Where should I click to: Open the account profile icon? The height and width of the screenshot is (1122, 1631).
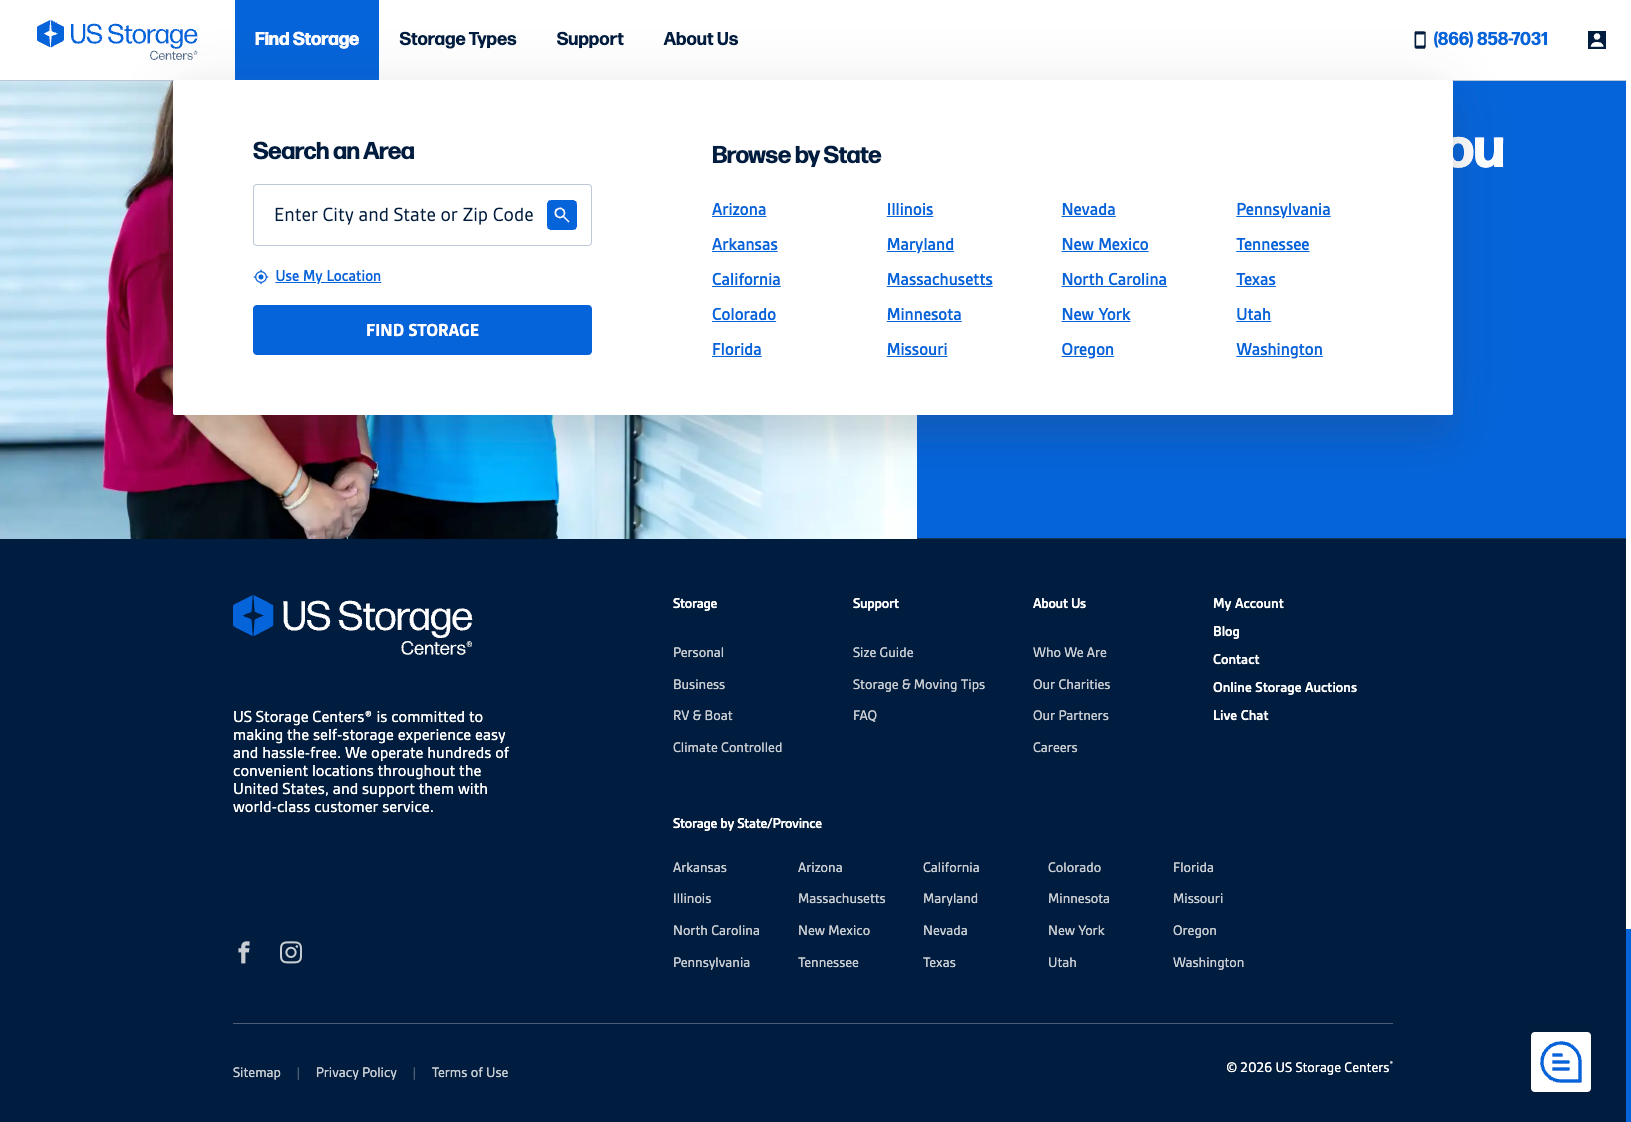tap(1596, 39)
